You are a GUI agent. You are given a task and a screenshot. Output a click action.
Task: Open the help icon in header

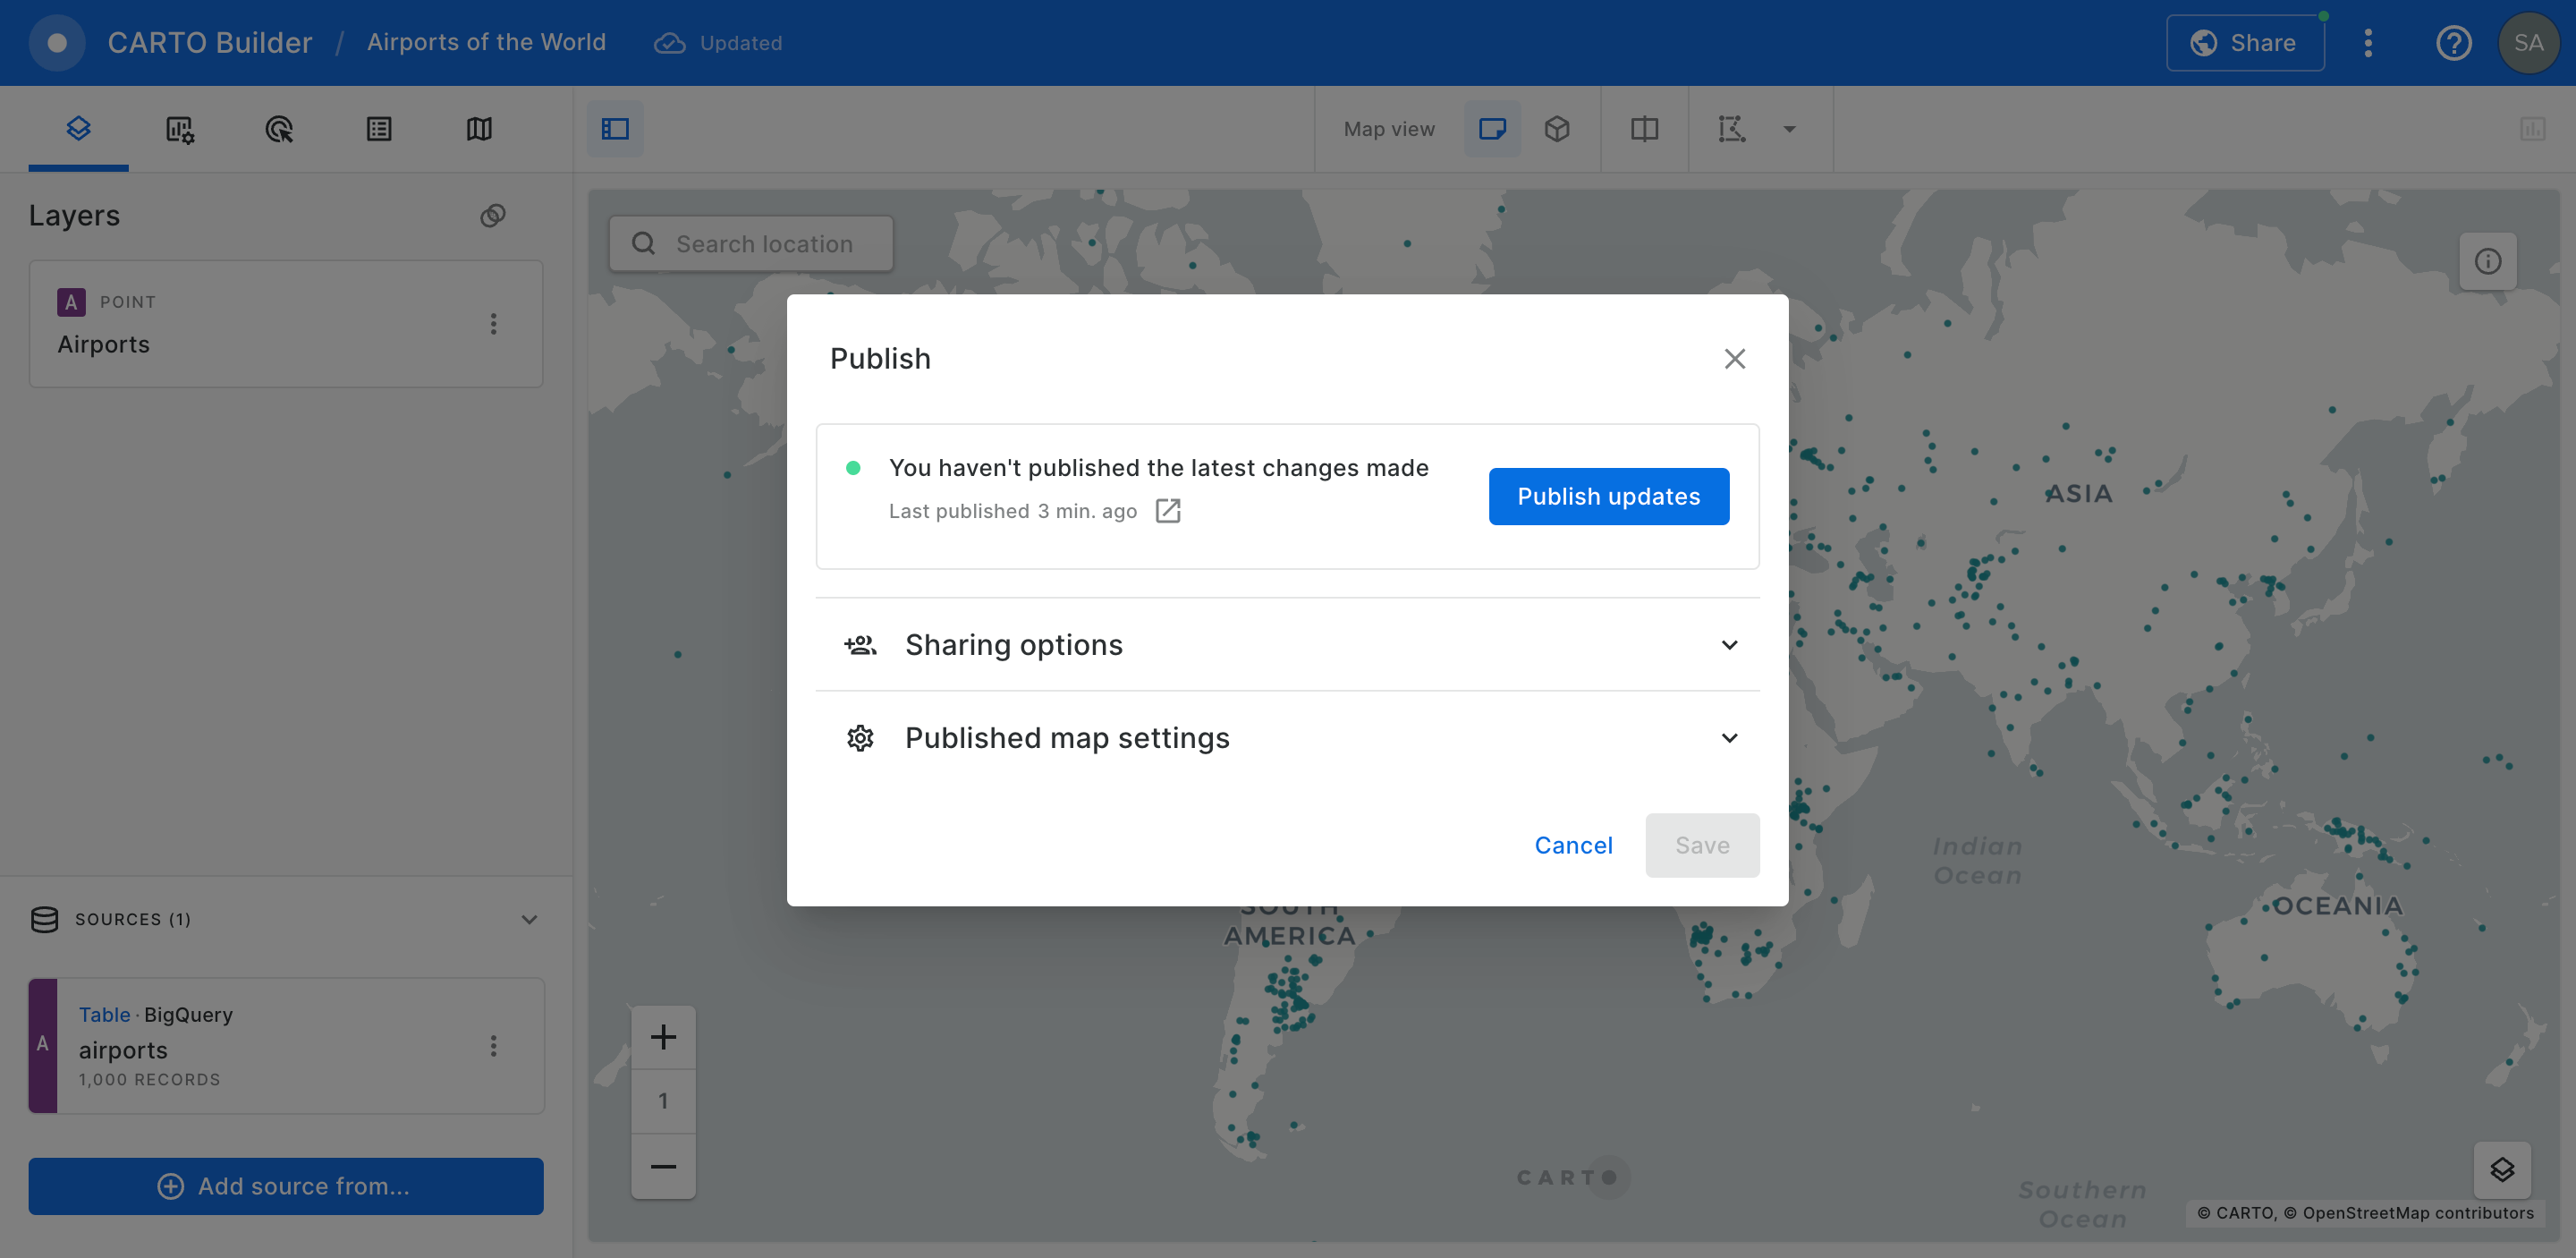point(2453,43)
